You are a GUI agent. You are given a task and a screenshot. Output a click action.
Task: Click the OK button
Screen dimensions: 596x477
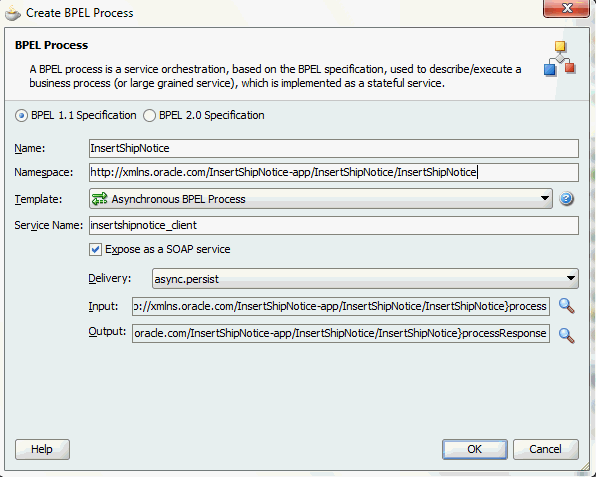point(474,449)
